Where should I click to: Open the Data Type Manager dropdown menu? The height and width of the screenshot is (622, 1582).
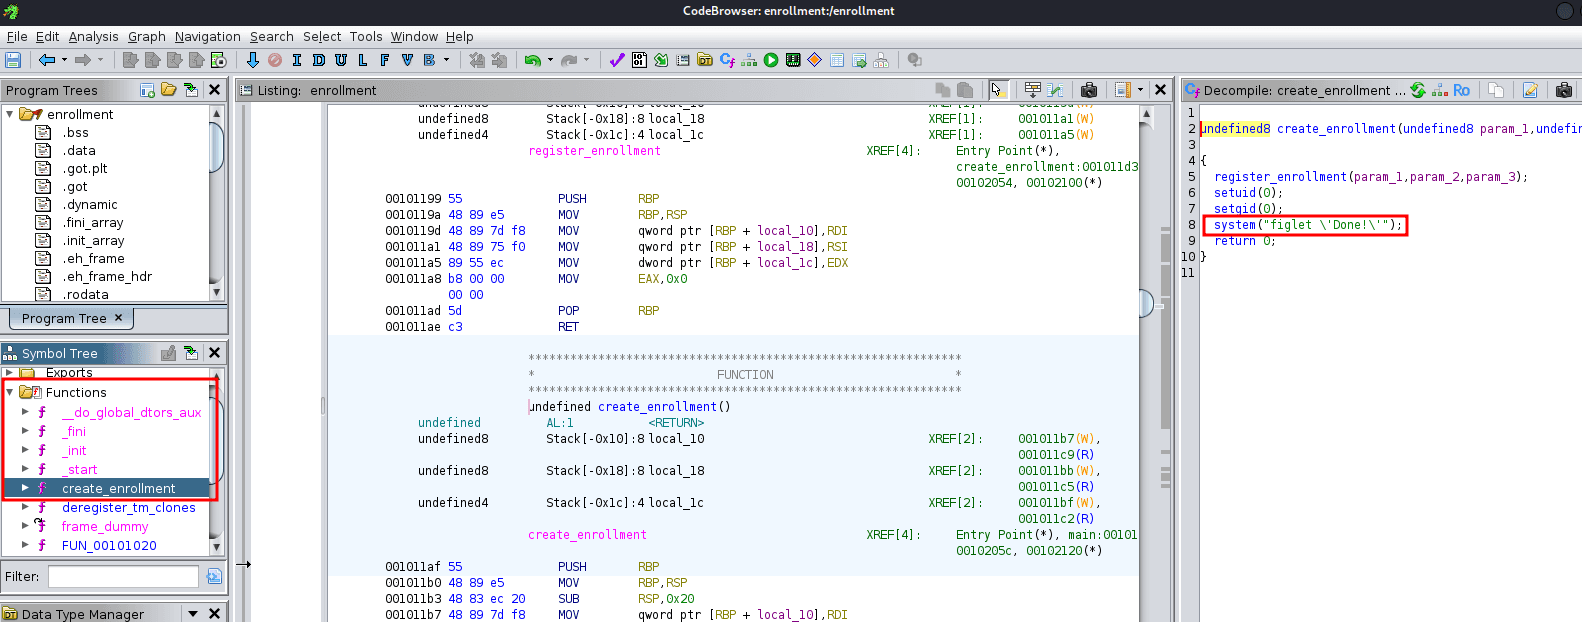[x=193, y=614]
